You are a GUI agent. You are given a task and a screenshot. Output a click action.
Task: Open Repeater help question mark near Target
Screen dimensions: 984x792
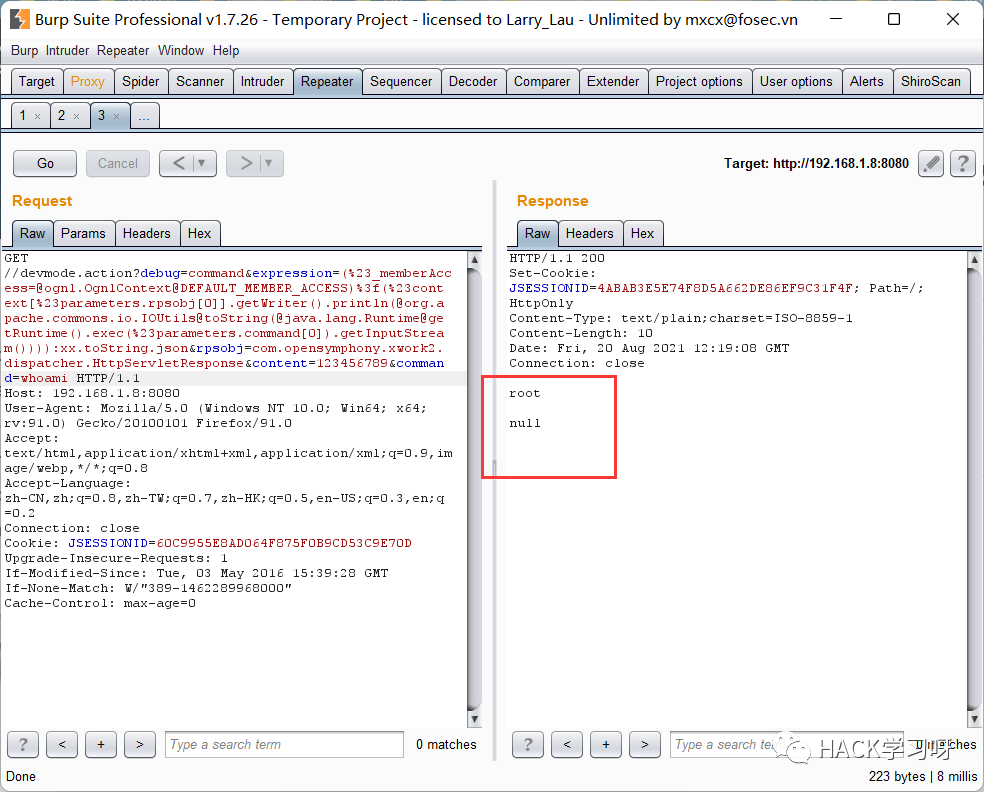963,164
